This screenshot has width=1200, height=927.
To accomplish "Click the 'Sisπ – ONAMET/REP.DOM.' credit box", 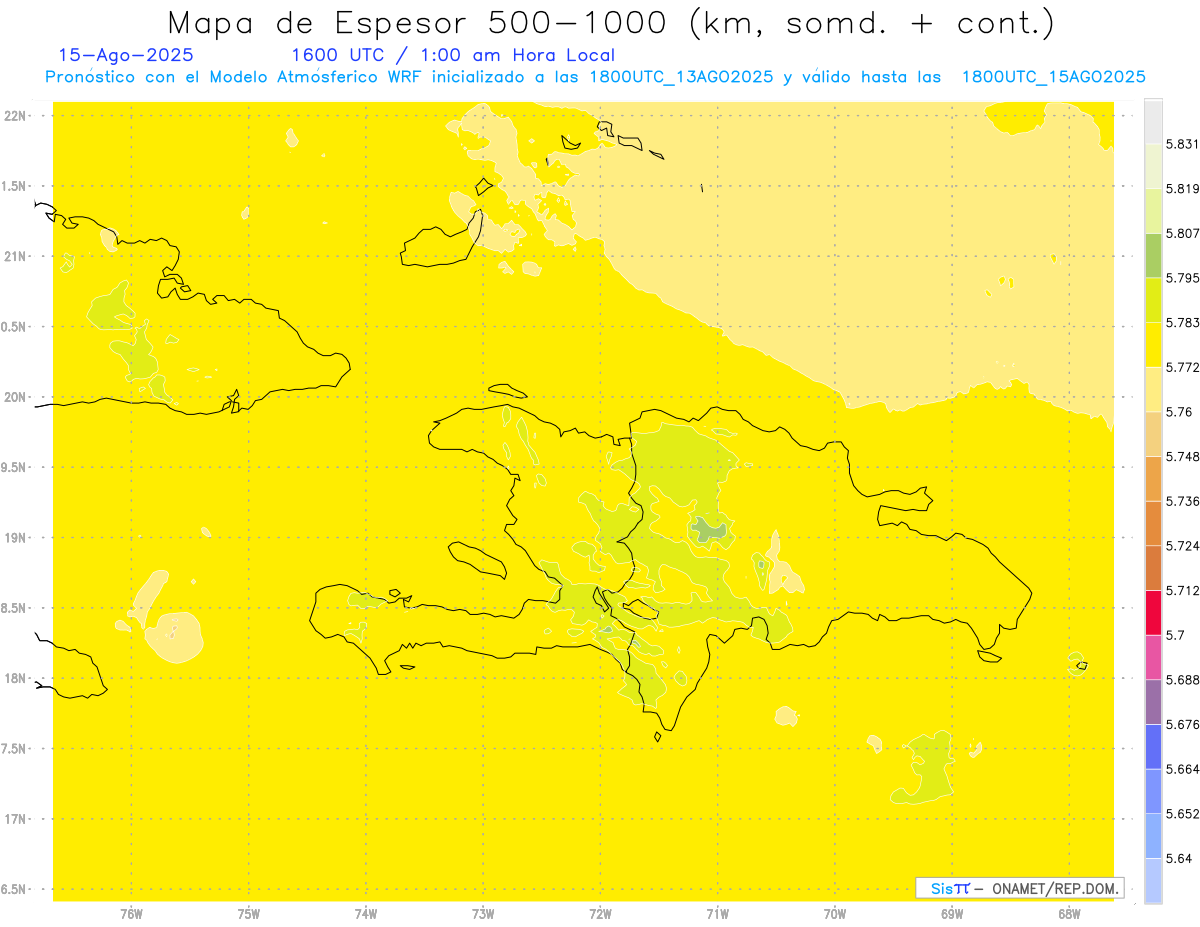I will [1019, 888].
